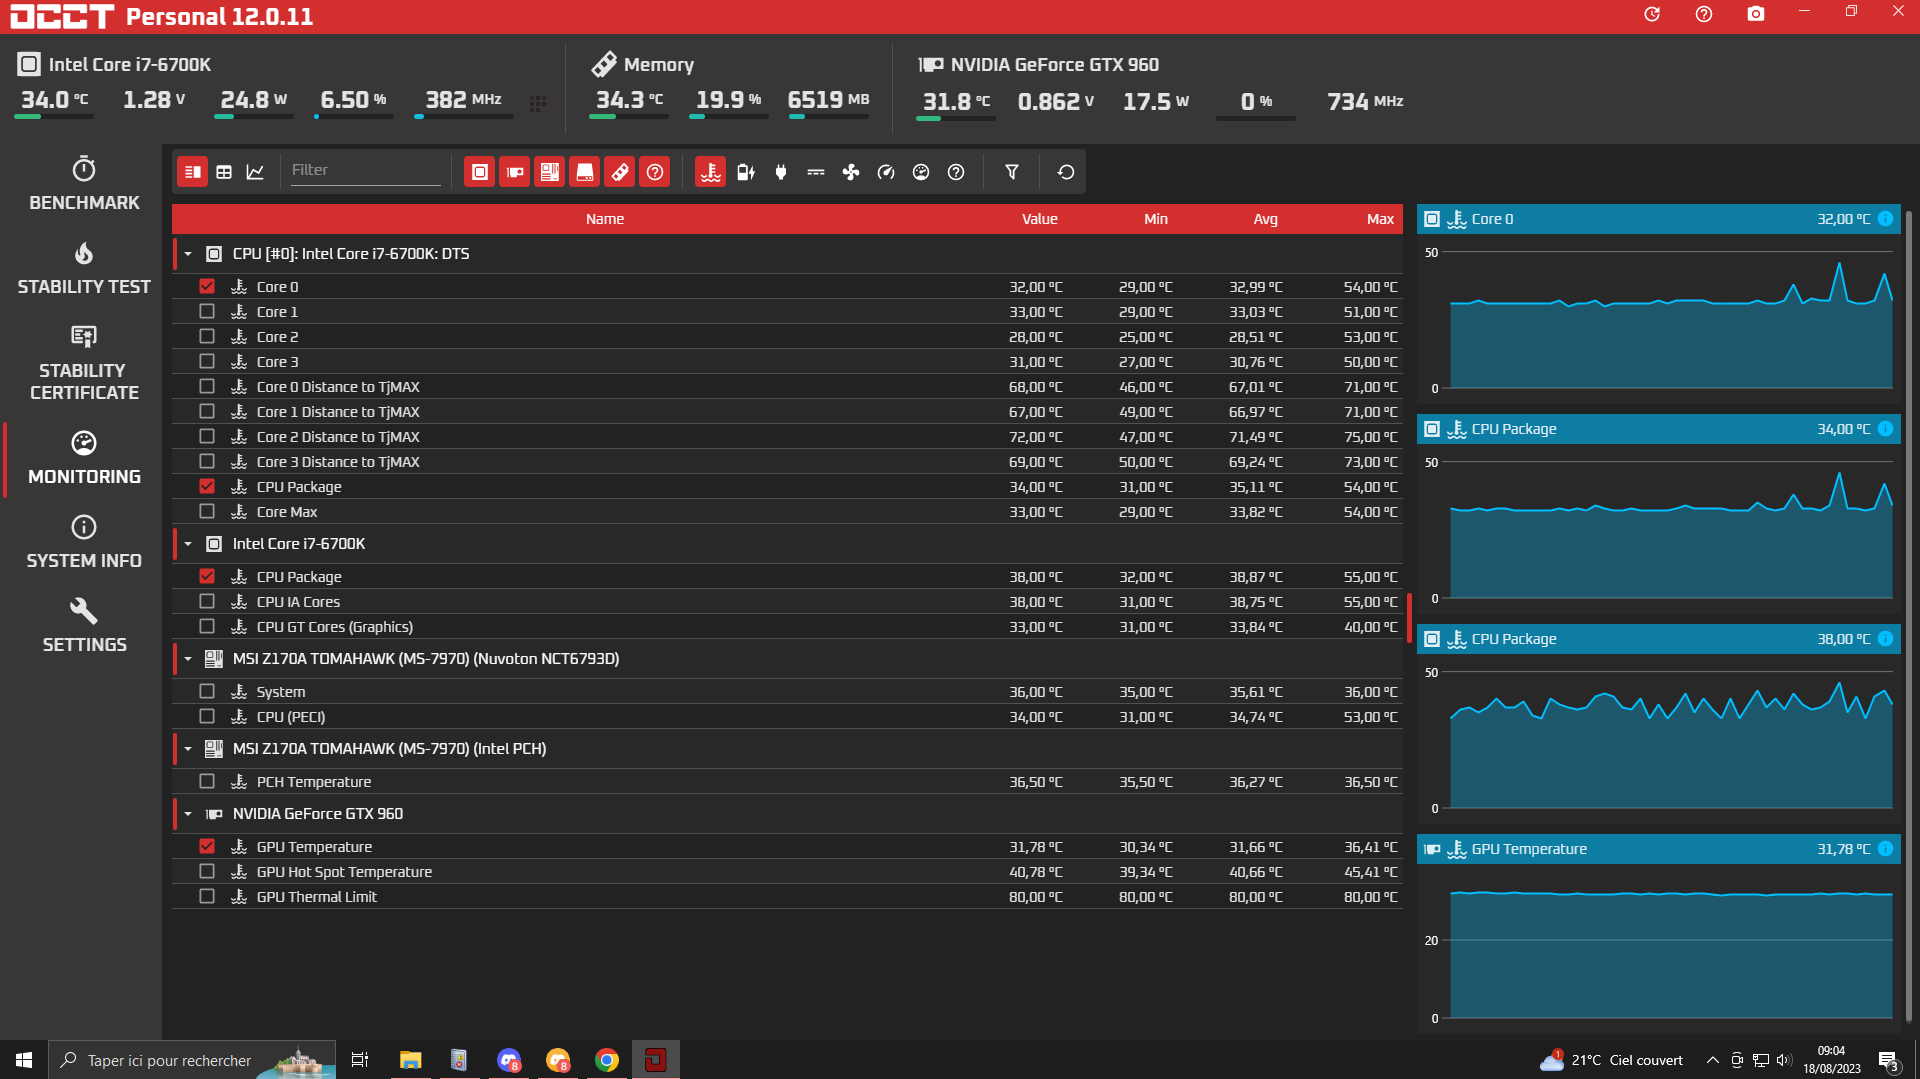Screen dimensions: 1920x1079
Task: Open System Info
Action: coord(84,542)
